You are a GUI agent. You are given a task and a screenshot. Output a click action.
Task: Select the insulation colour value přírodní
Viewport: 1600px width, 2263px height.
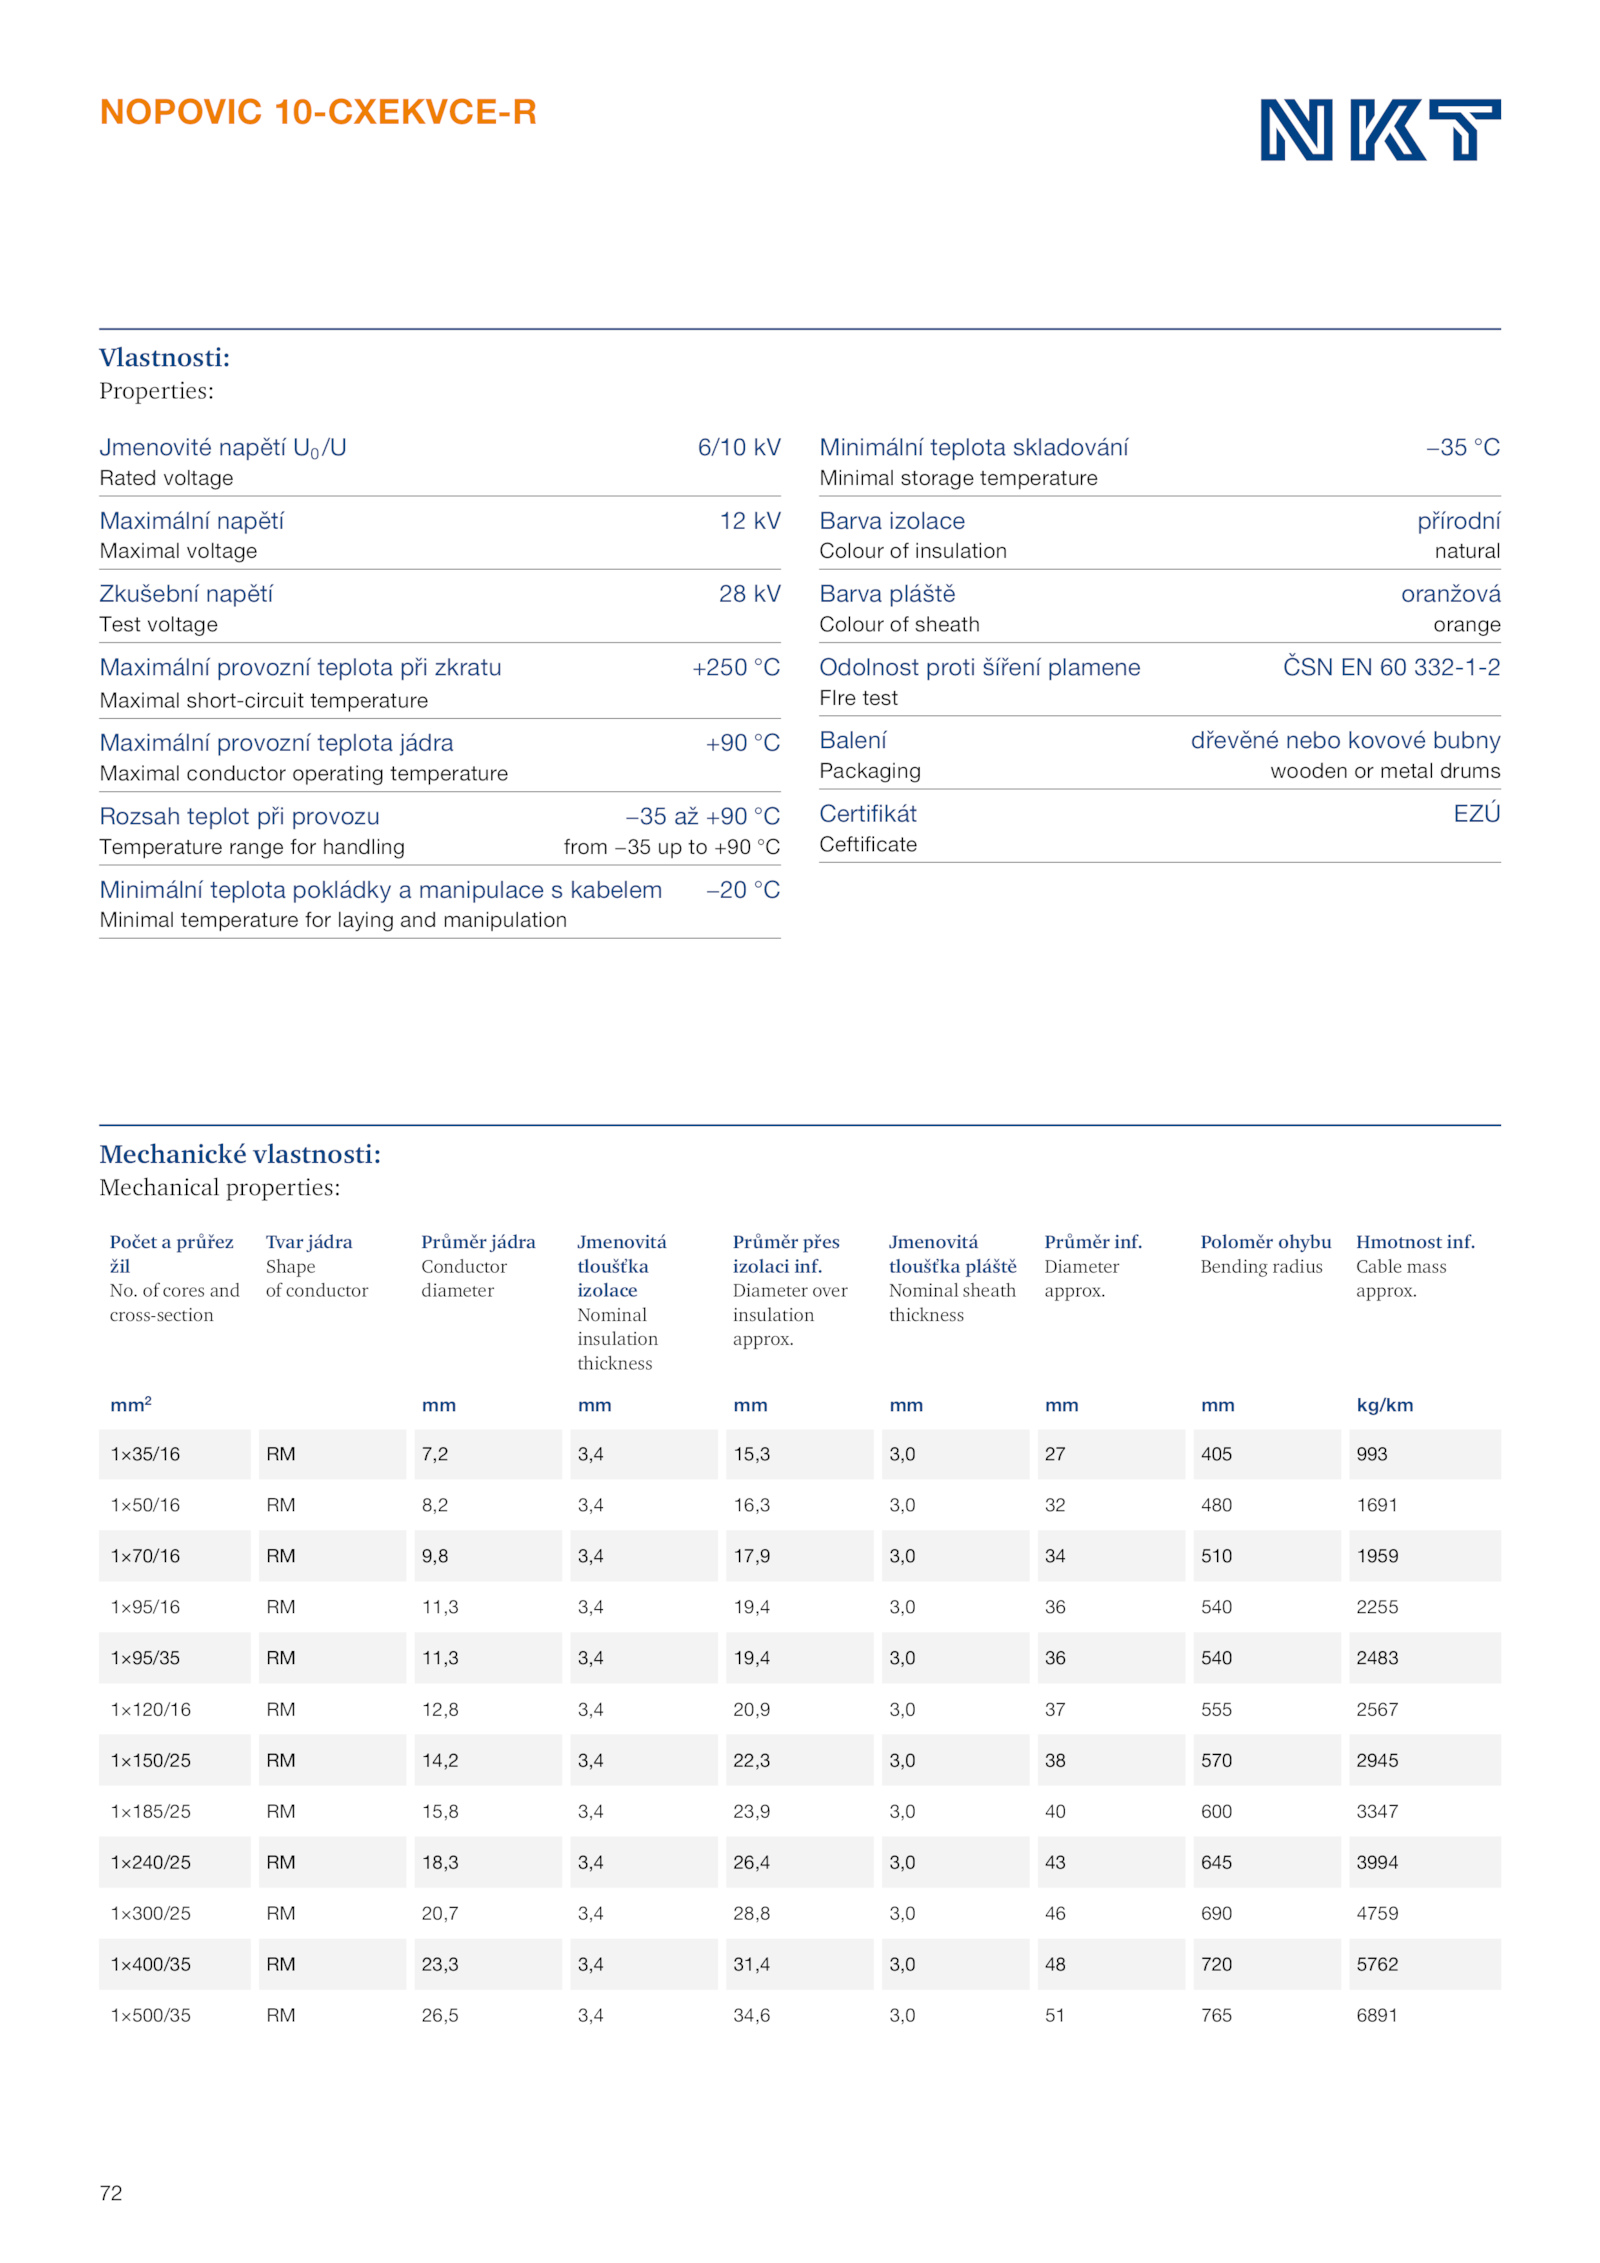1459,521
